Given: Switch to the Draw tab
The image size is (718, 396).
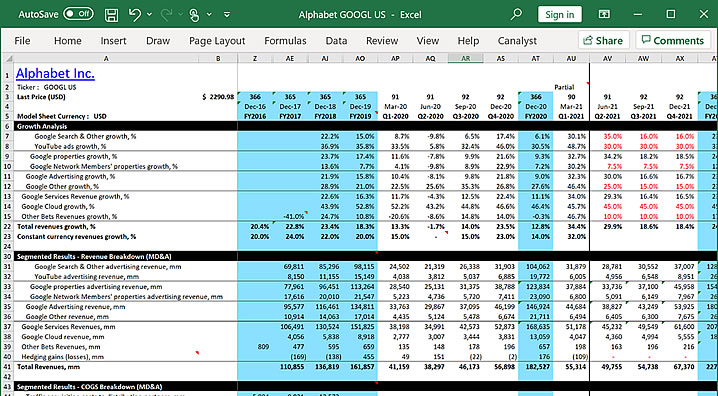Looking at the screenshot, I should click(158, 41).
